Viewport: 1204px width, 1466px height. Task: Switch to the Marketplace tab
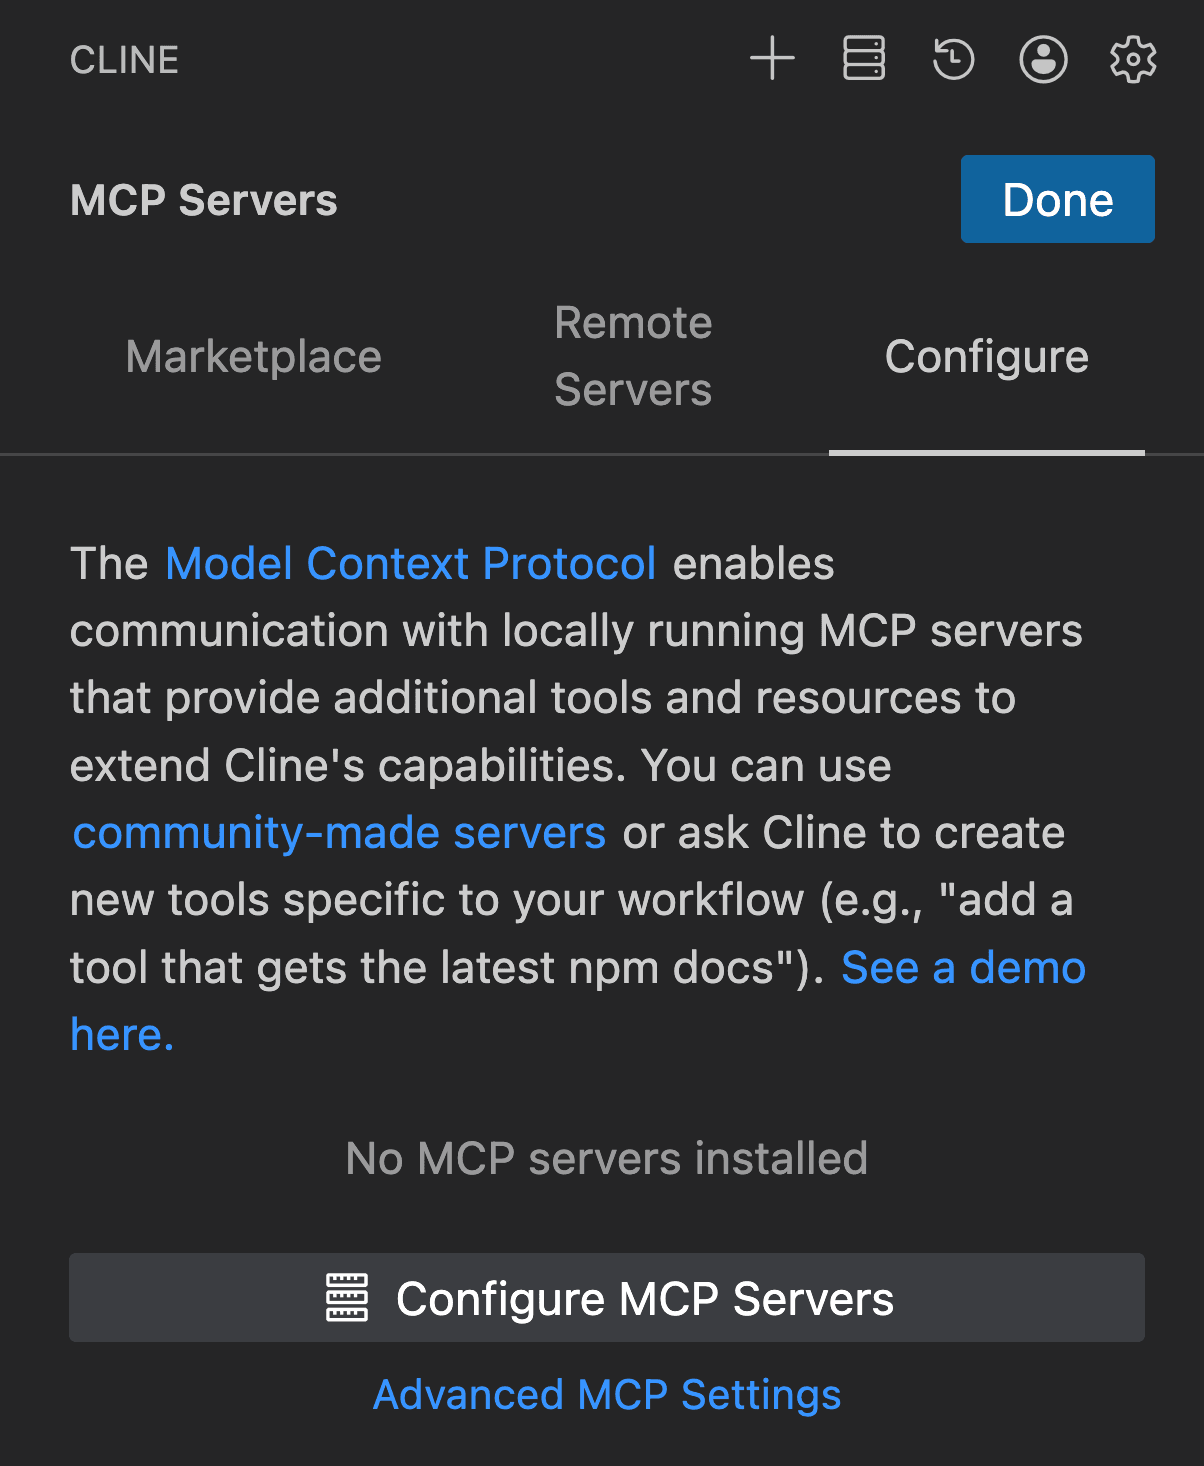tap(253, 356)
